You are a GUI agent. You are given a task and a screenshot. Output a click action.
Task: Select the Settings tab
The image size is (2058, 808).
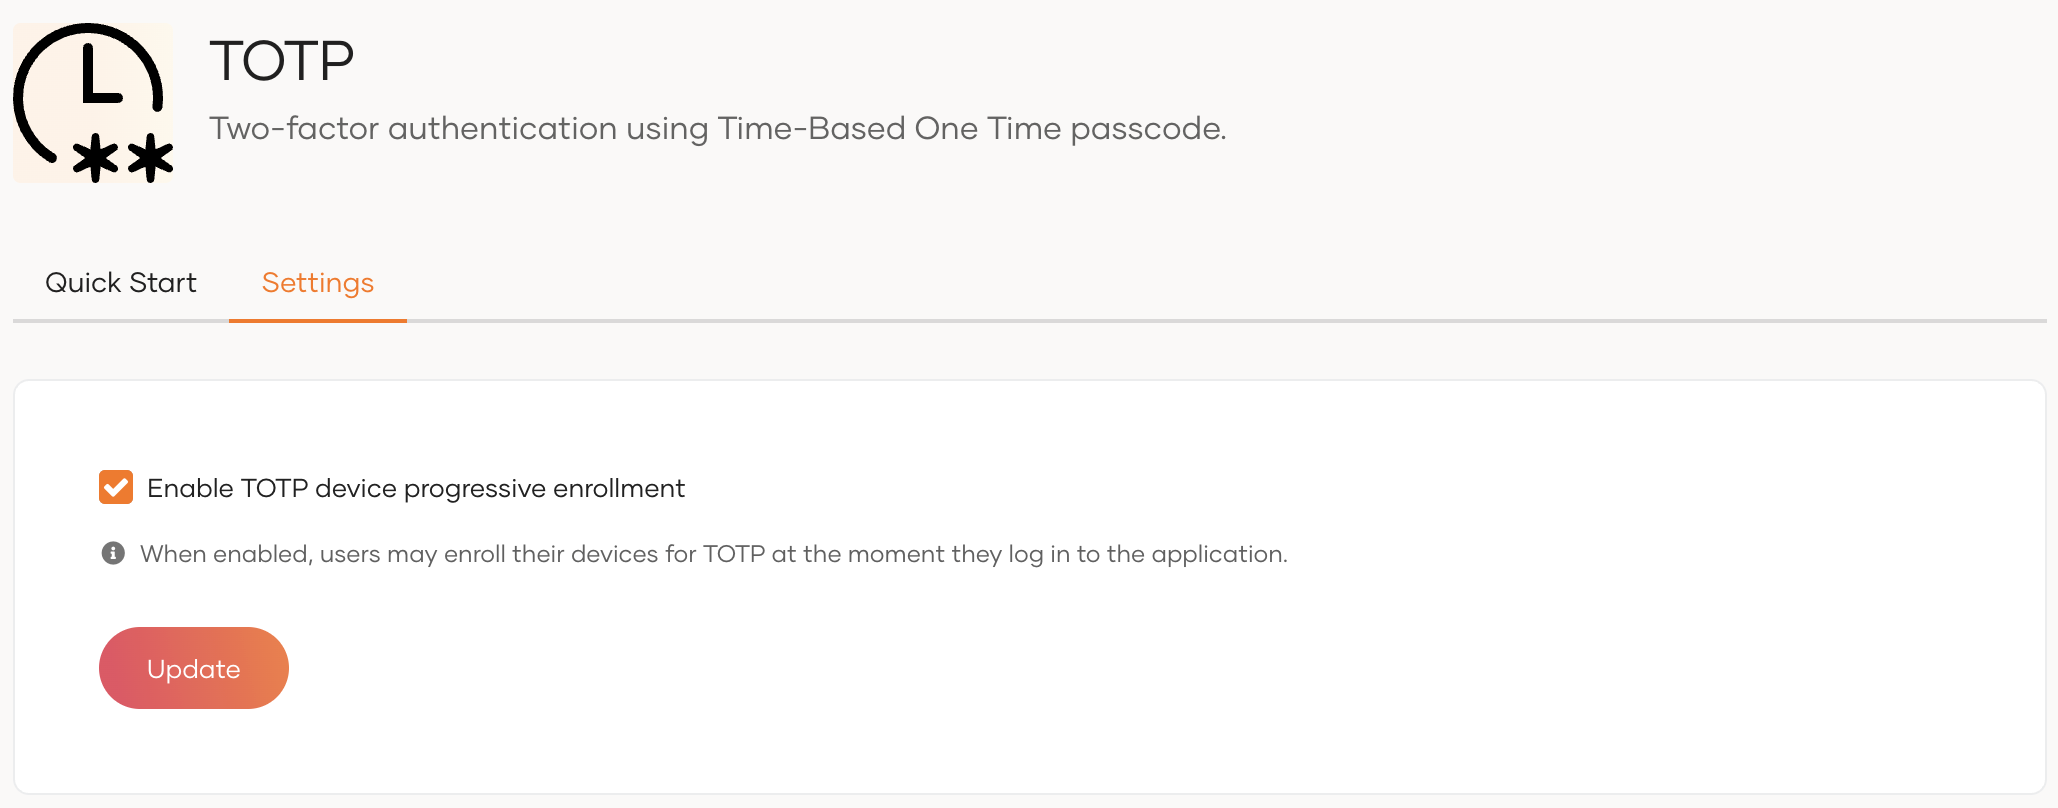click(x=318, y=283)
